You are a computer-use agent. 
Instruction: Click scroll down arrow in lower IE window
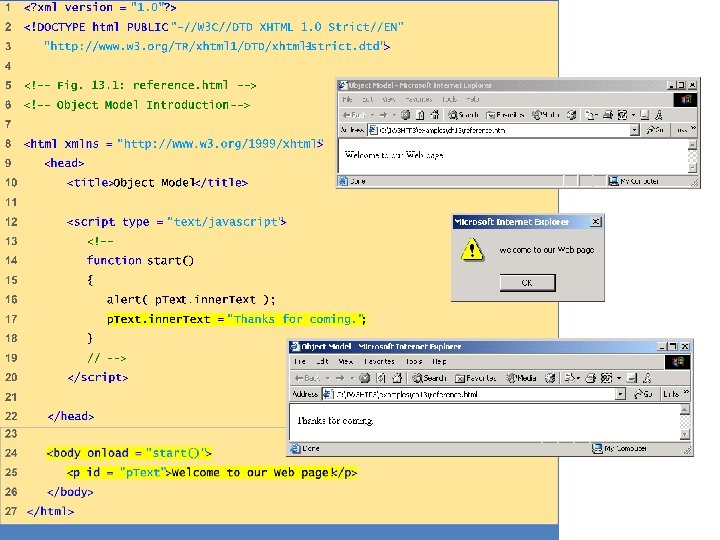point(685,434)
